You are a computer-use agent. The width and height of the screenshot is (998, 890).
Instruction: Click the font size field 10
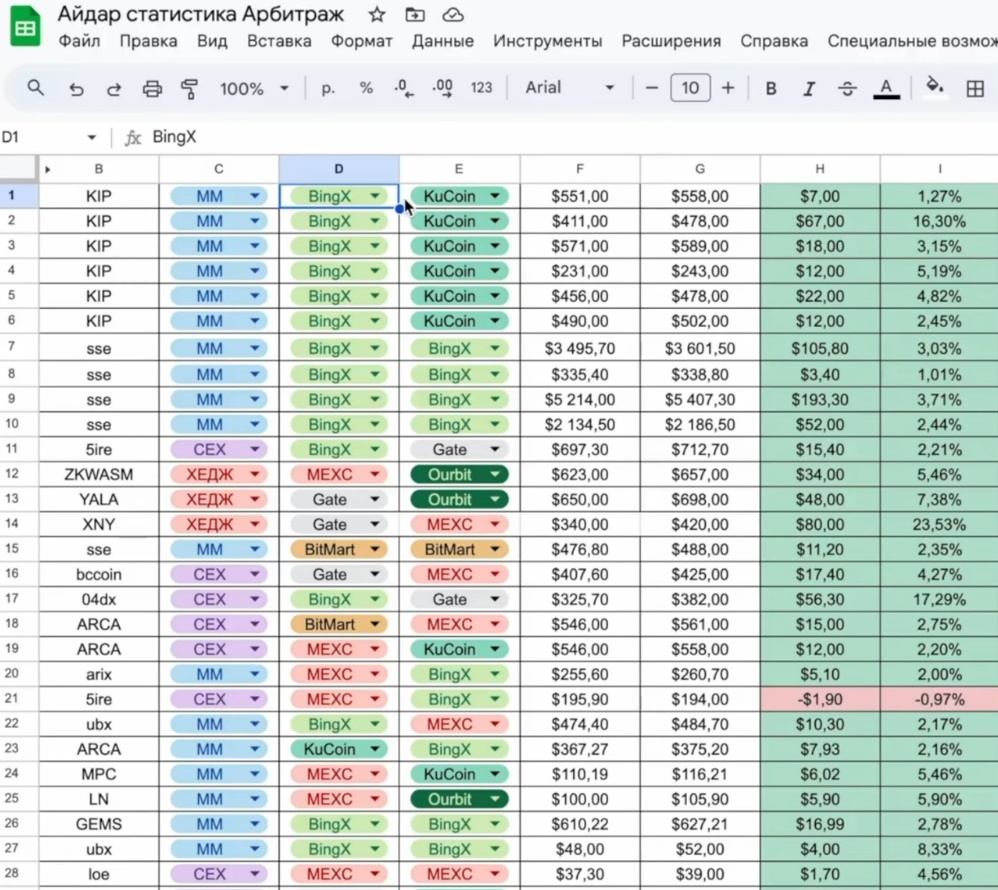(x=690, y=88)
